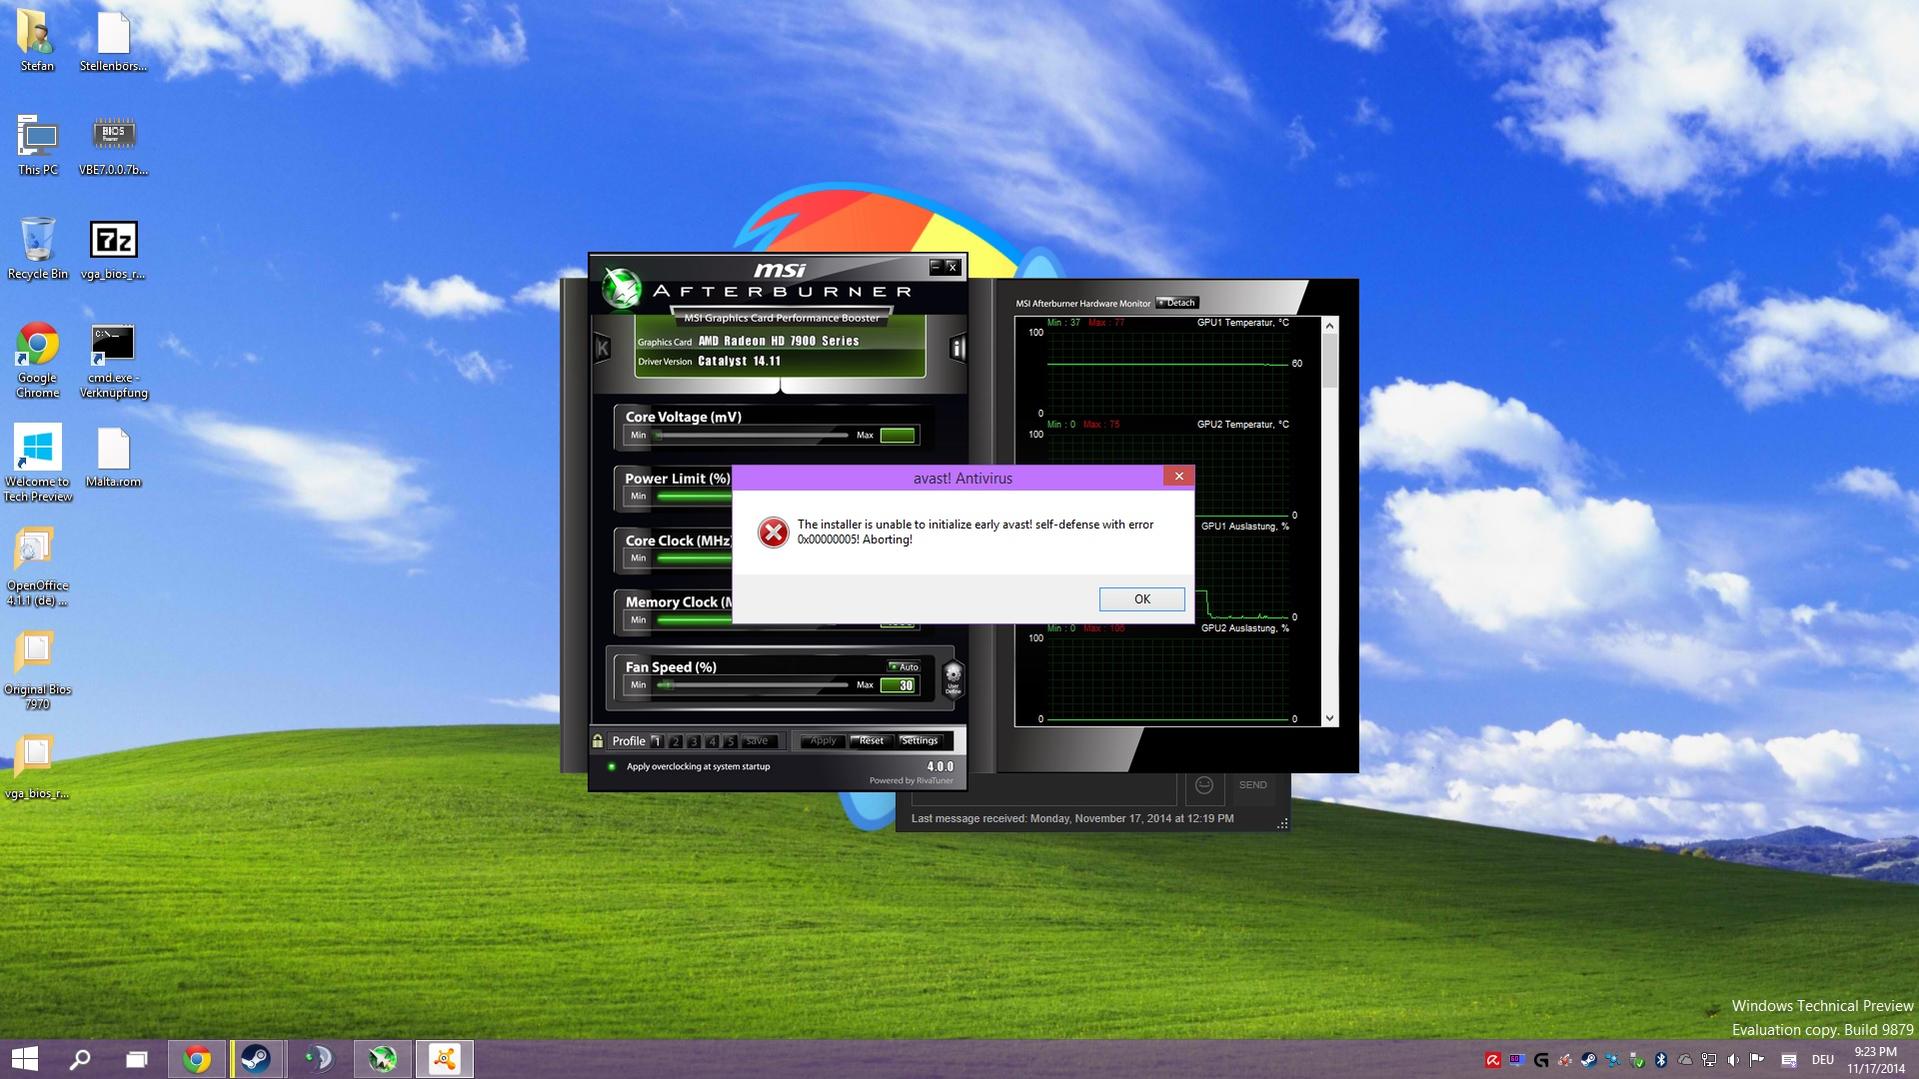Click Steam on the taskbar
This screenshot has width=1919, height=1079.
pyautogui.click(x=256, y=1059)
